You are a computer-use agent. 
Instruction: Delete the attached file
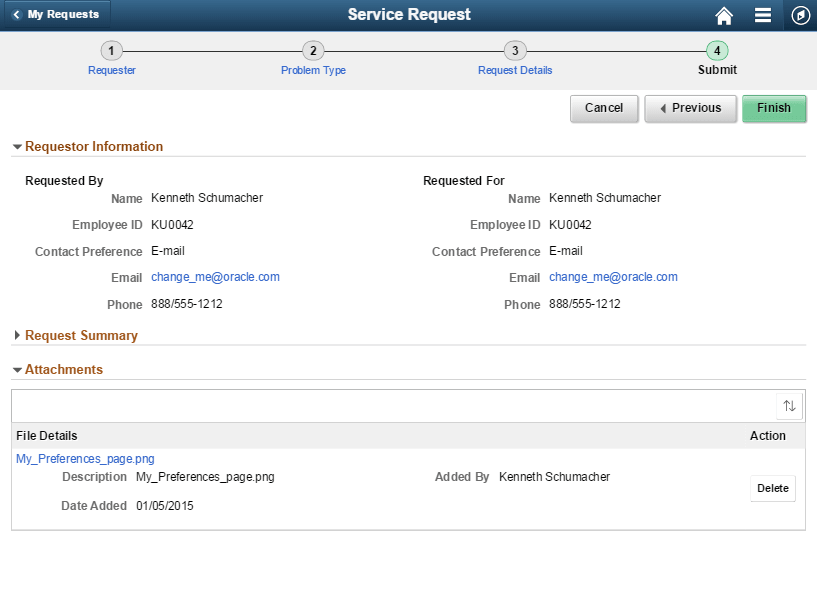tap(772, 488)
